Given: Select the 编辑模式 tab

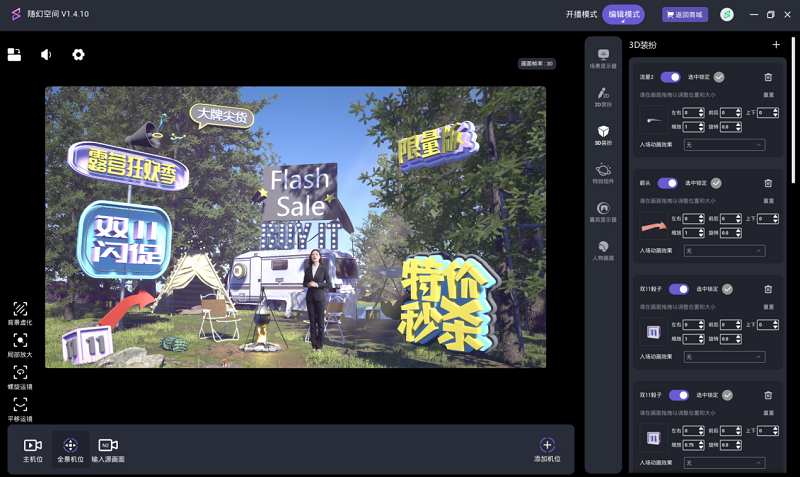Looking at the screenshot, I should [x=623, y=15].
